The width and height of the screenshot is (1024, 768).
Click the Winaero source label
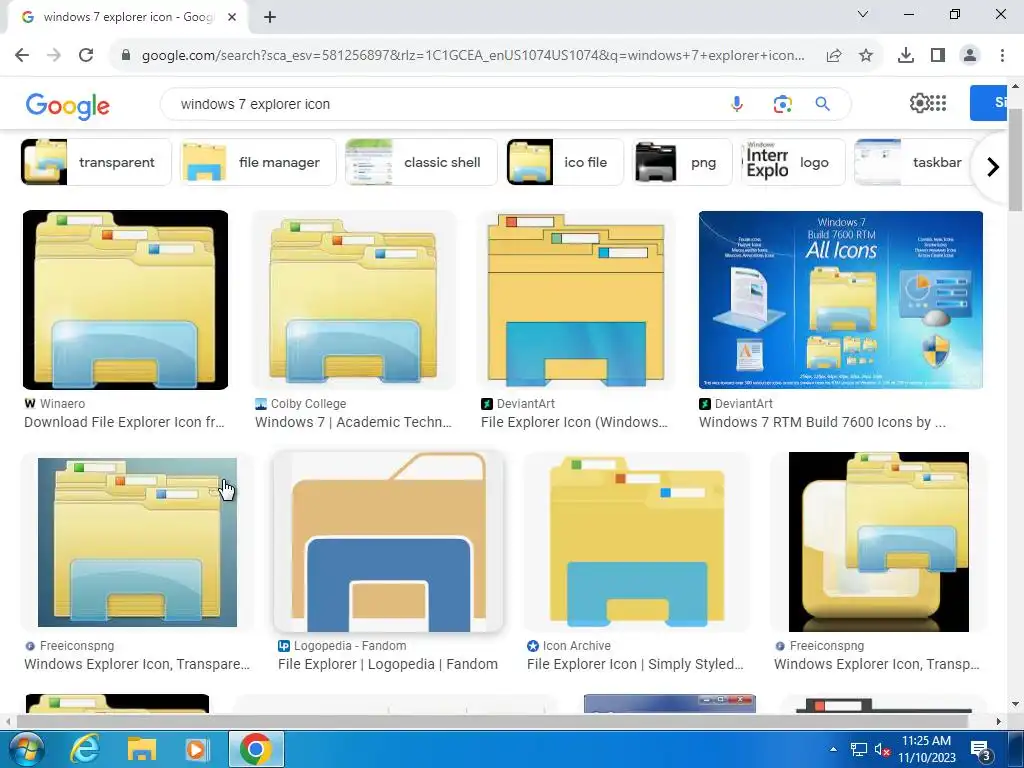(62, 404)
